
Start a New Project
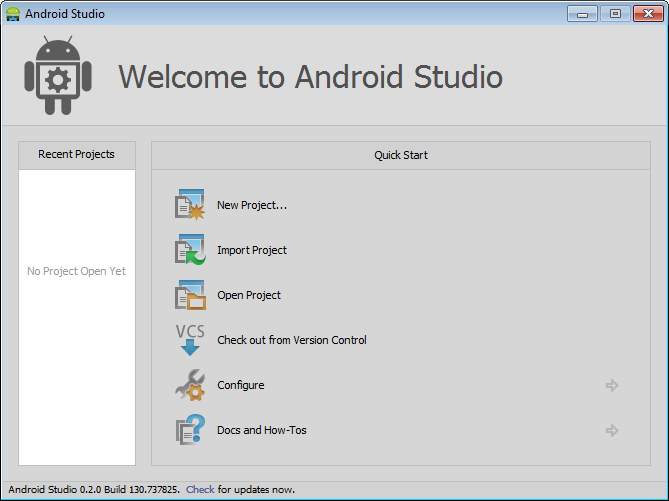252,205
